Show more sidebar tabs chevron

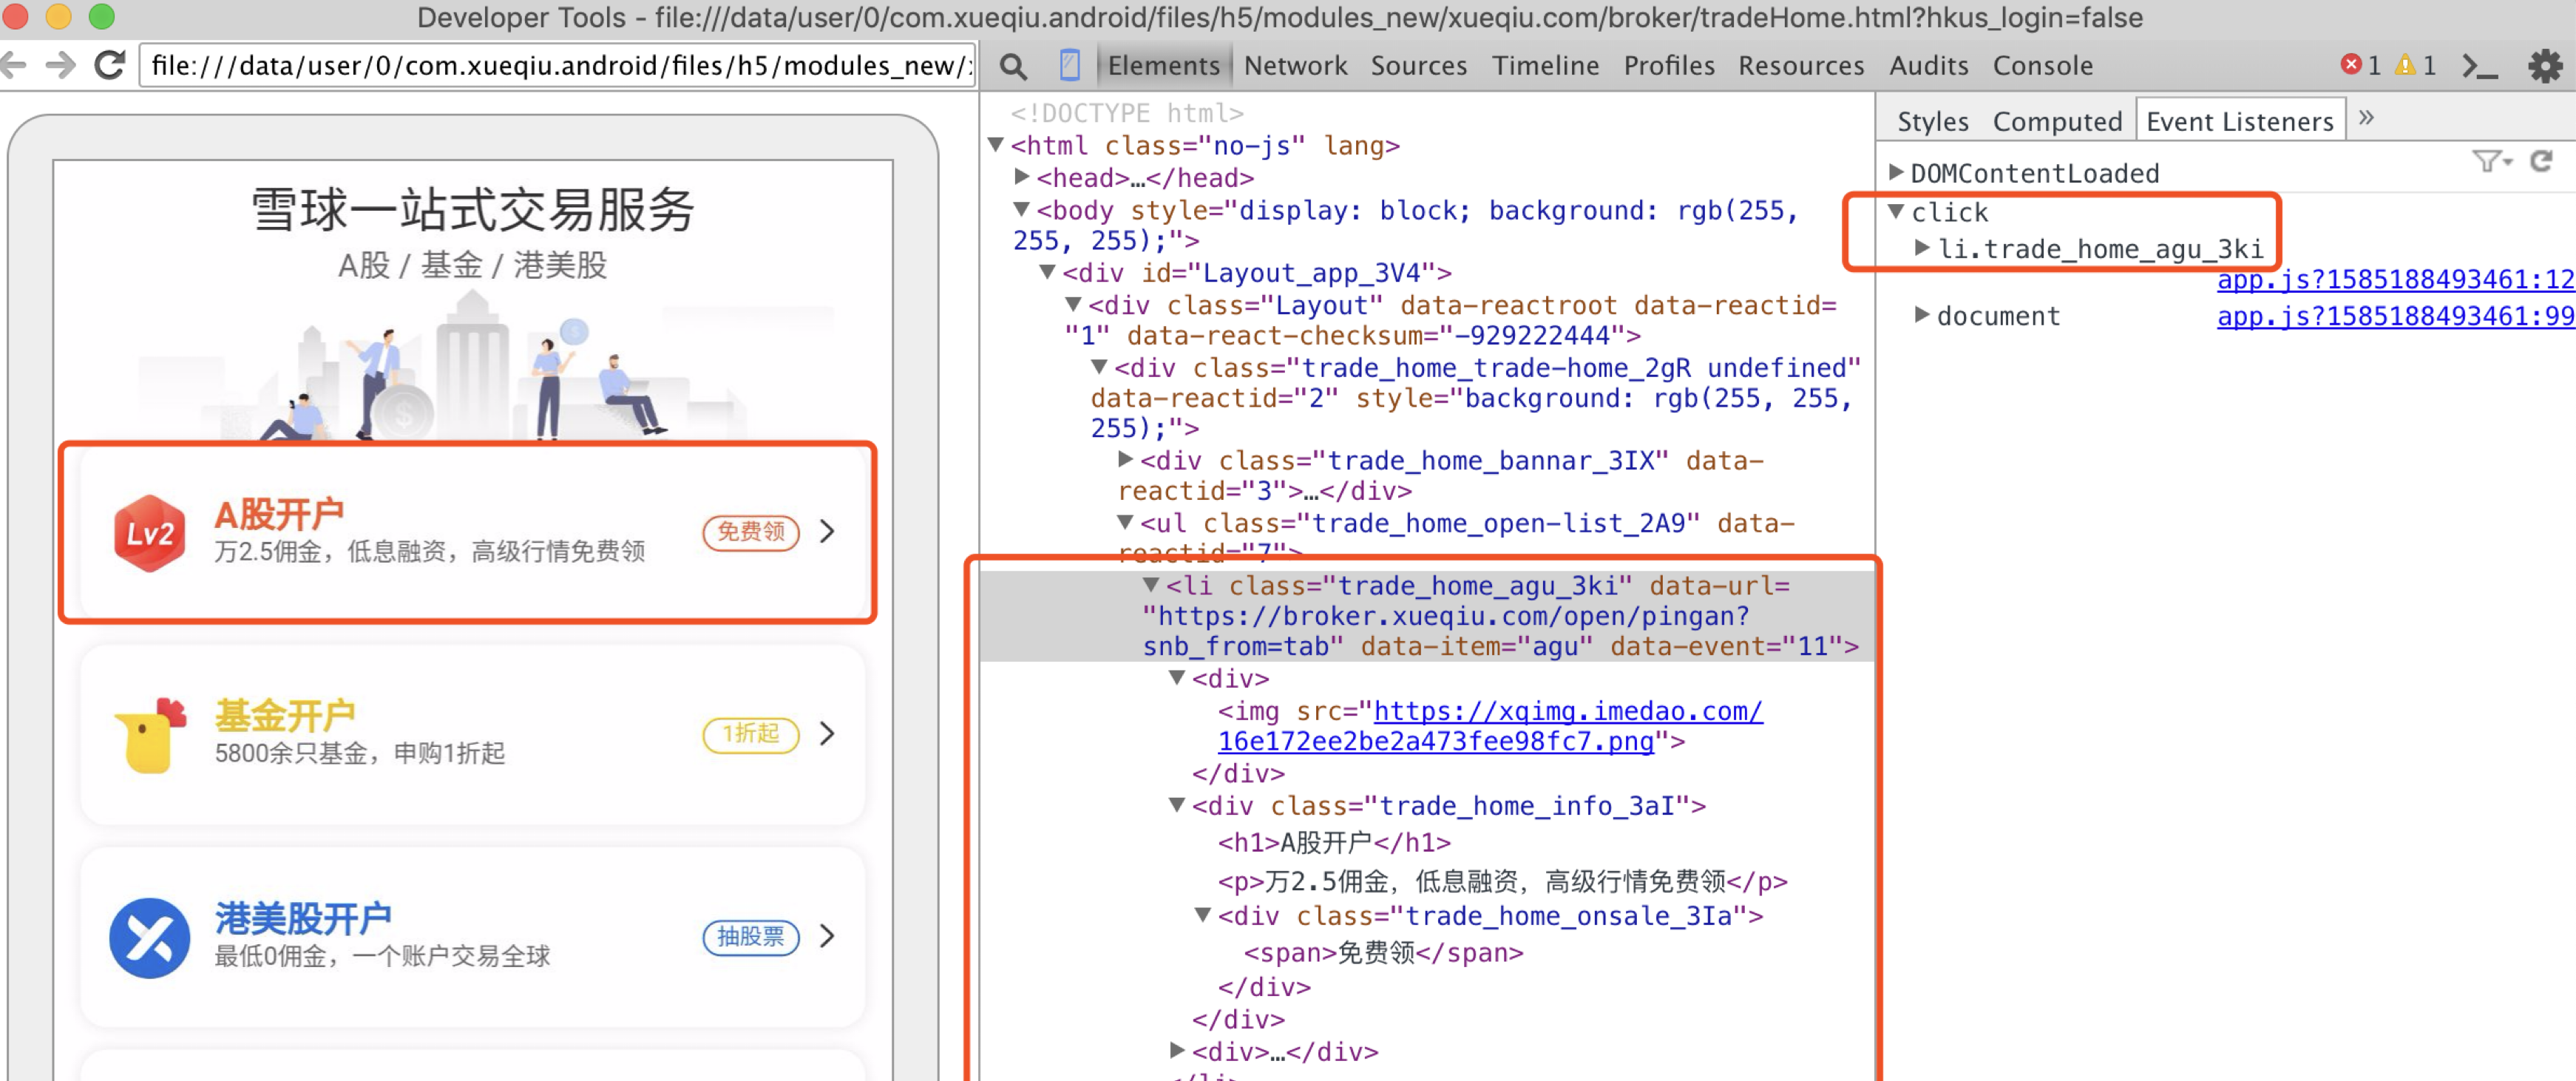2366,119
